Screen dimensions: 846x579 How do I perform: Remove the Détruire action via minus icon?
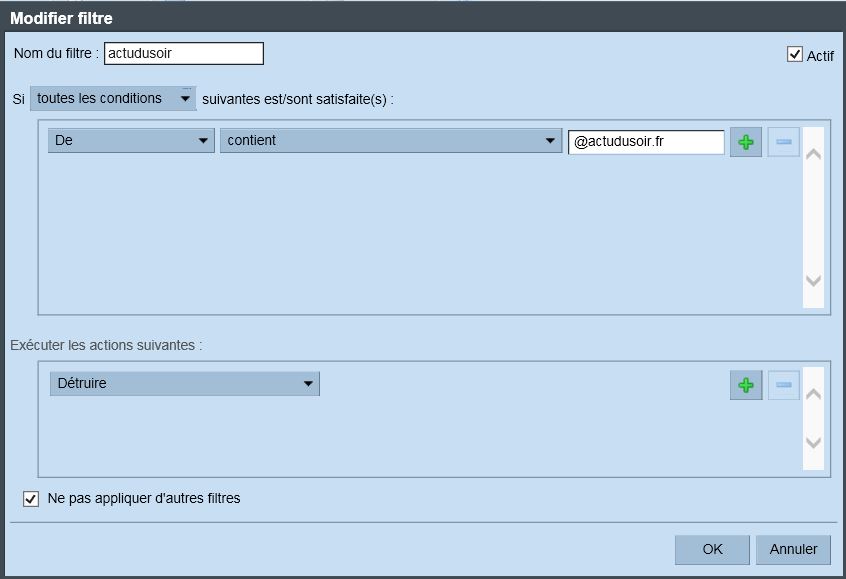pyautogui.click(x=783, y=385)
